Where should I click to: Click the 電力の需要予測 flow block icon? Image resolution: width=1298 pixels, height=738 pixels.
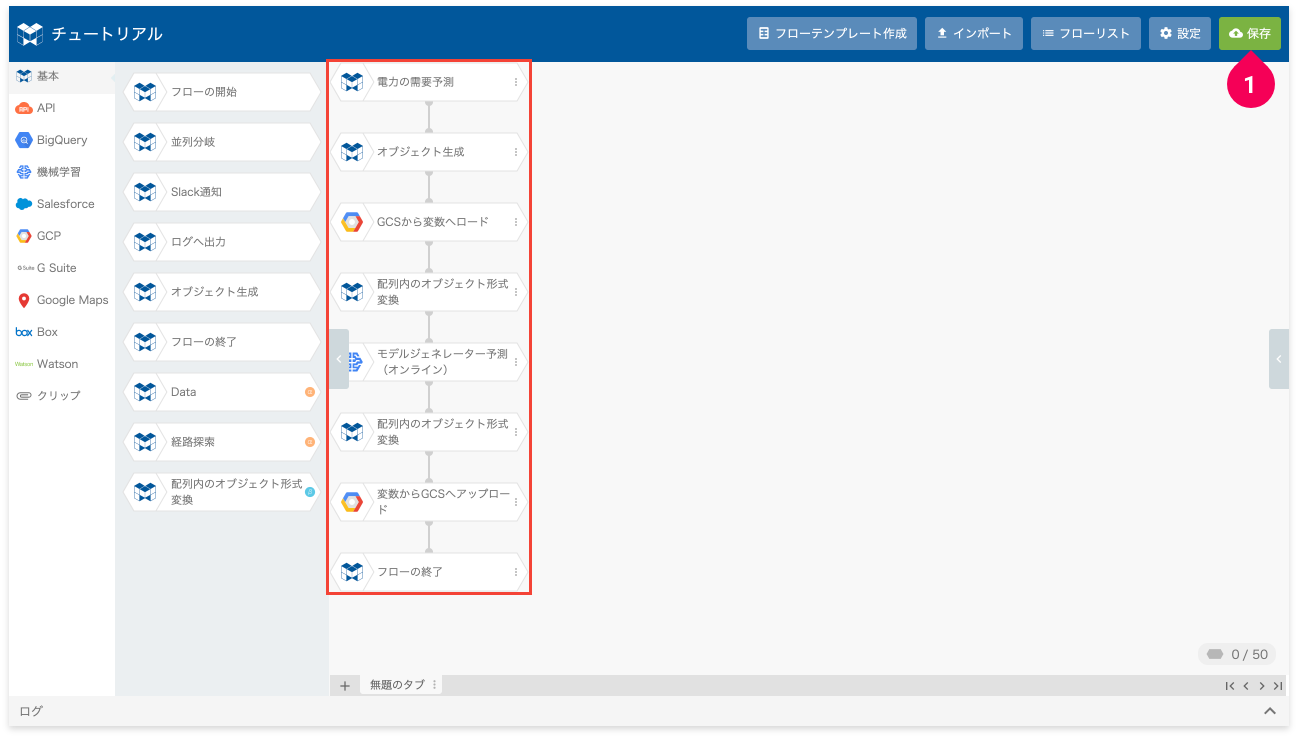point(352,82)
